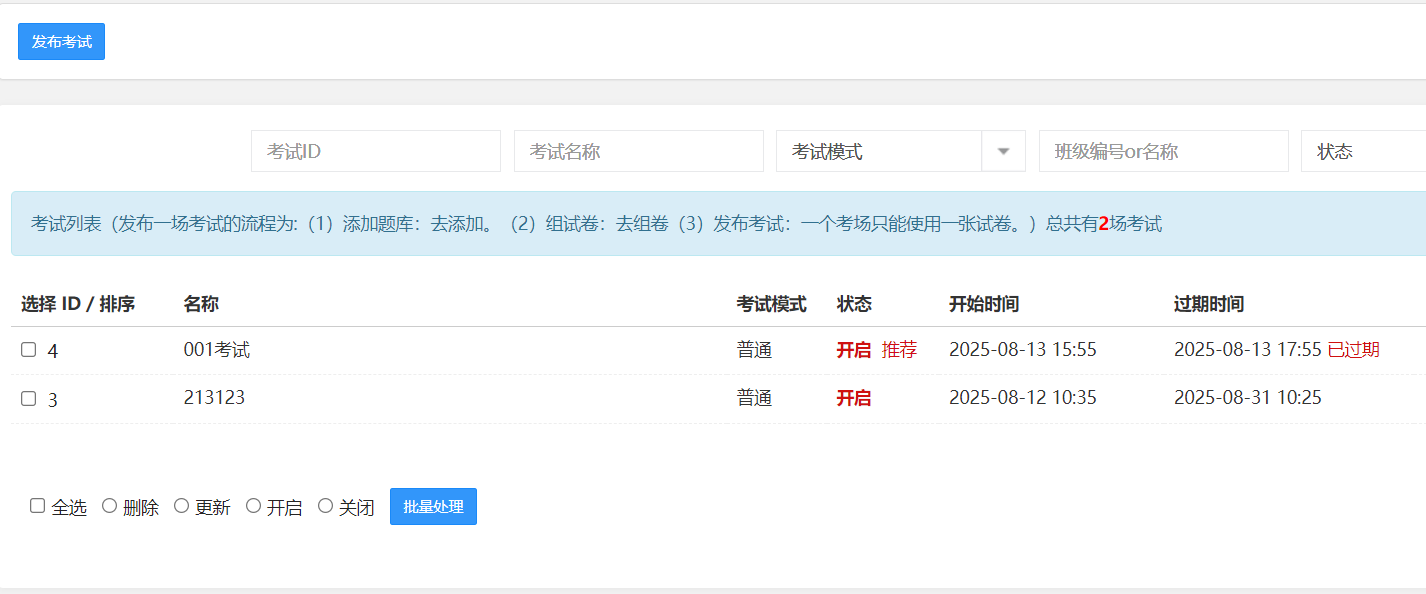The width and height of the screenshot is (1426, 594).
Task: Select the 更新 radio button
Action: [x=182, y=506]
